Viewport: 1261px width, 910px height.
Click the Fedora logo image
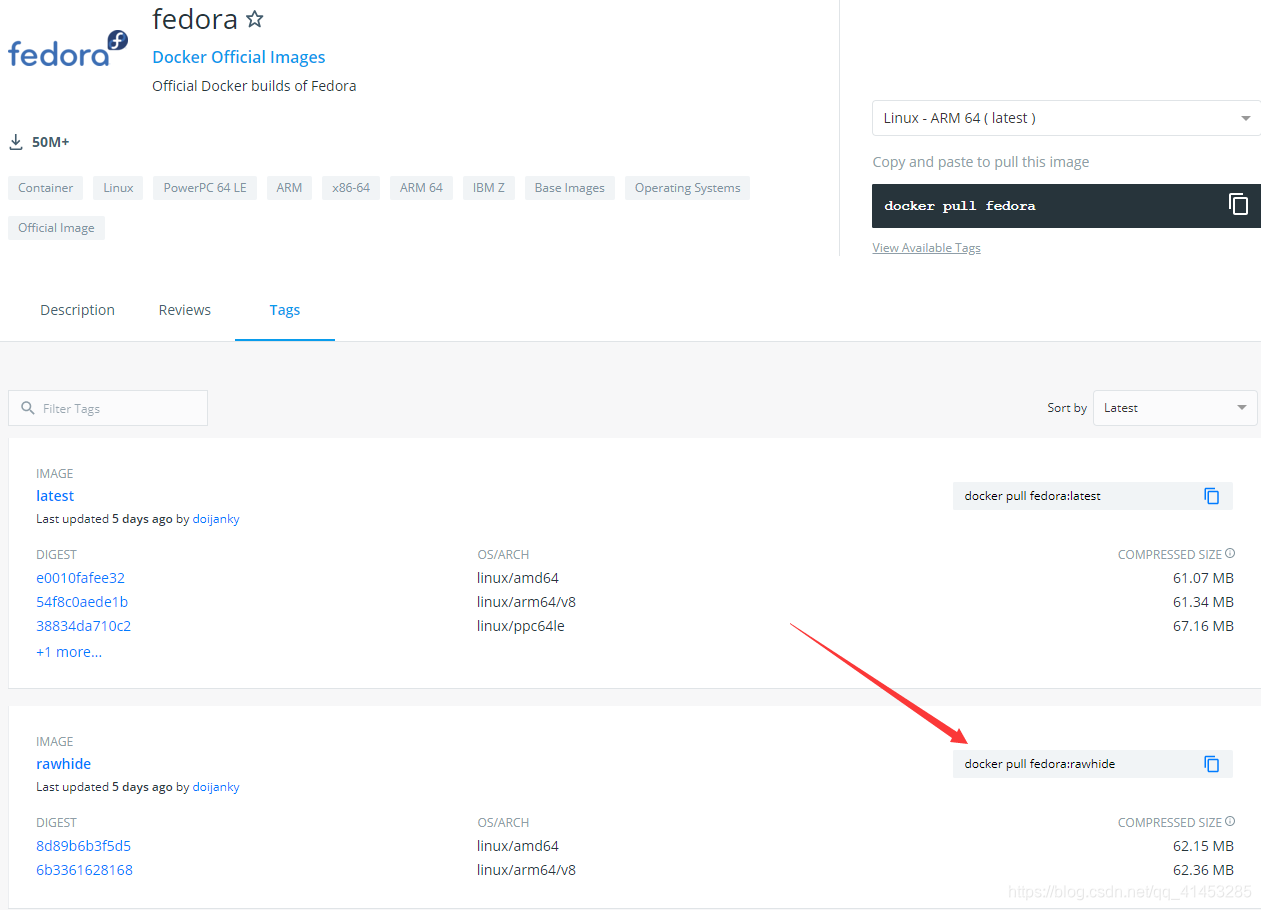(68, 49)
